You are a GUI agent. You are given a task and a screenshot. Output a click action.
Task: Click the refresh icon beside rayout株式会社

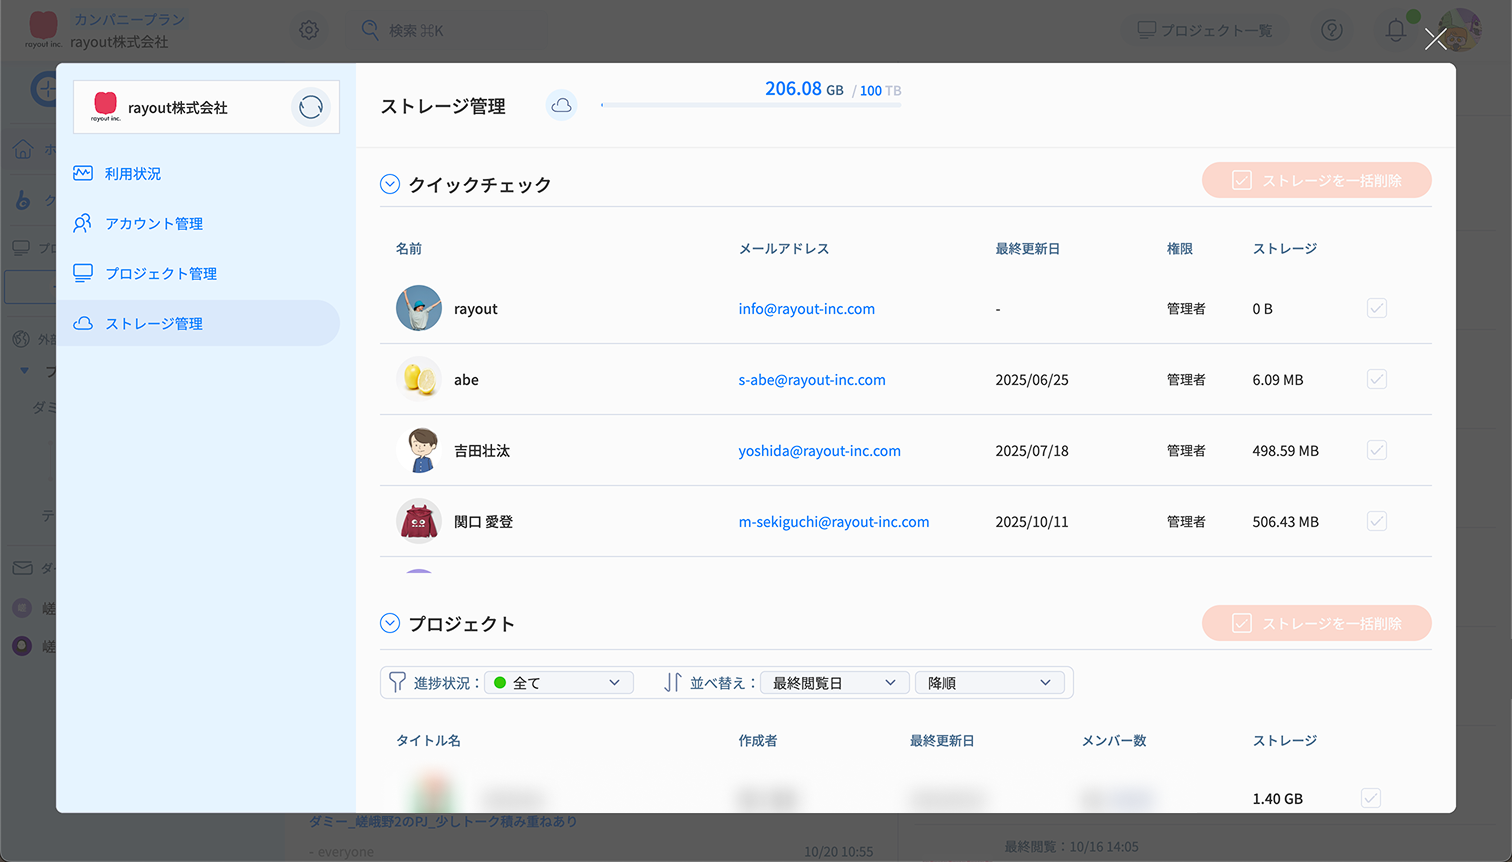pos(311,107)
